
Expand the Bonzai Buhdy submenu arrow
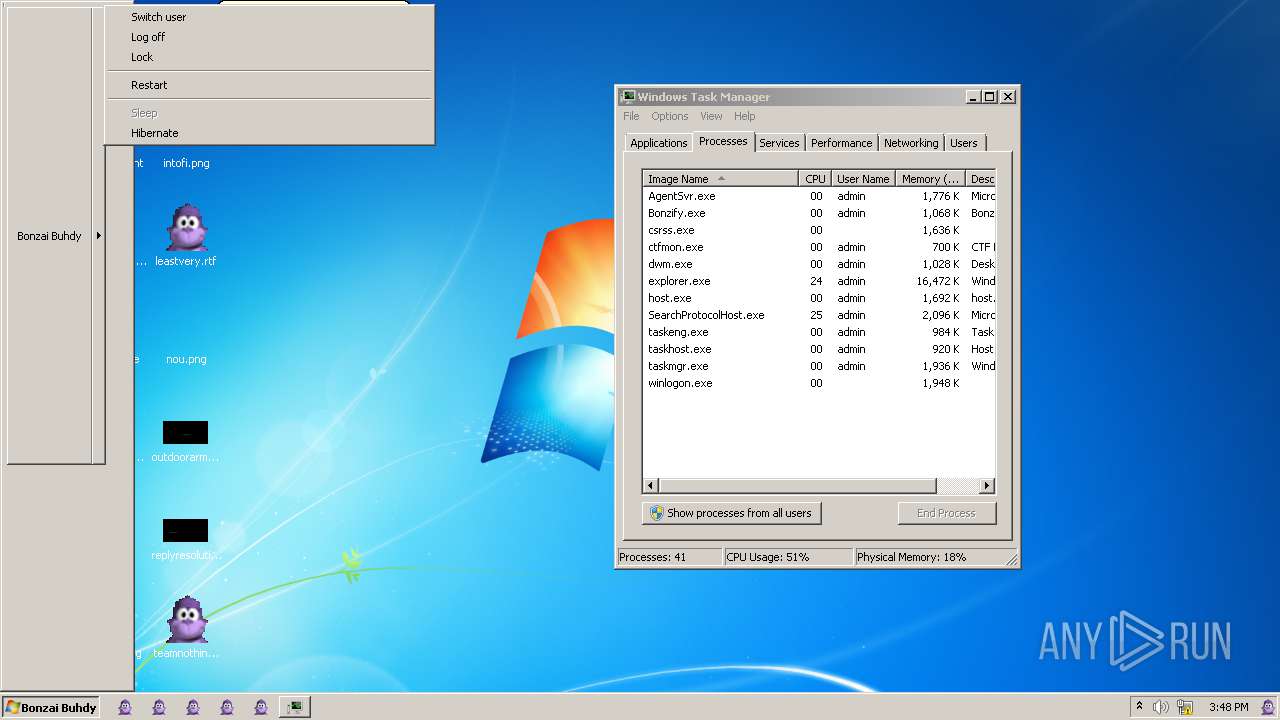pos(98,236)
